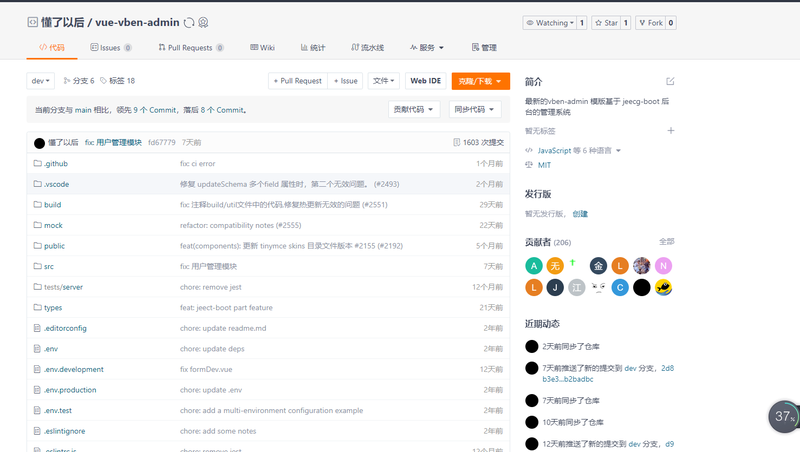The width and height of the screenshot is (800, 452).
Task: Add a tag with the plus icon beside 暂无标签
Action: (670, 131)
